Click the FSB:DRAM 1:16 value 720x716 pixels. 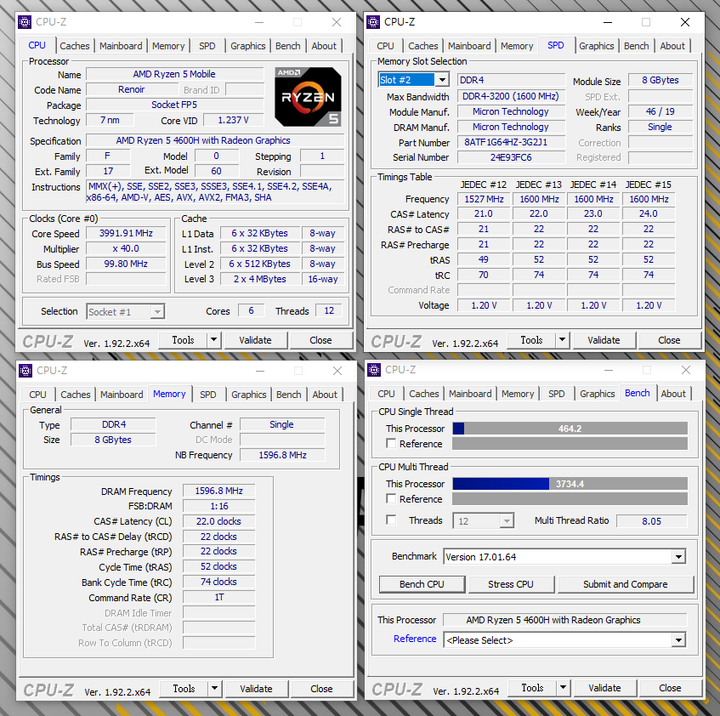(x=219, y=506)
